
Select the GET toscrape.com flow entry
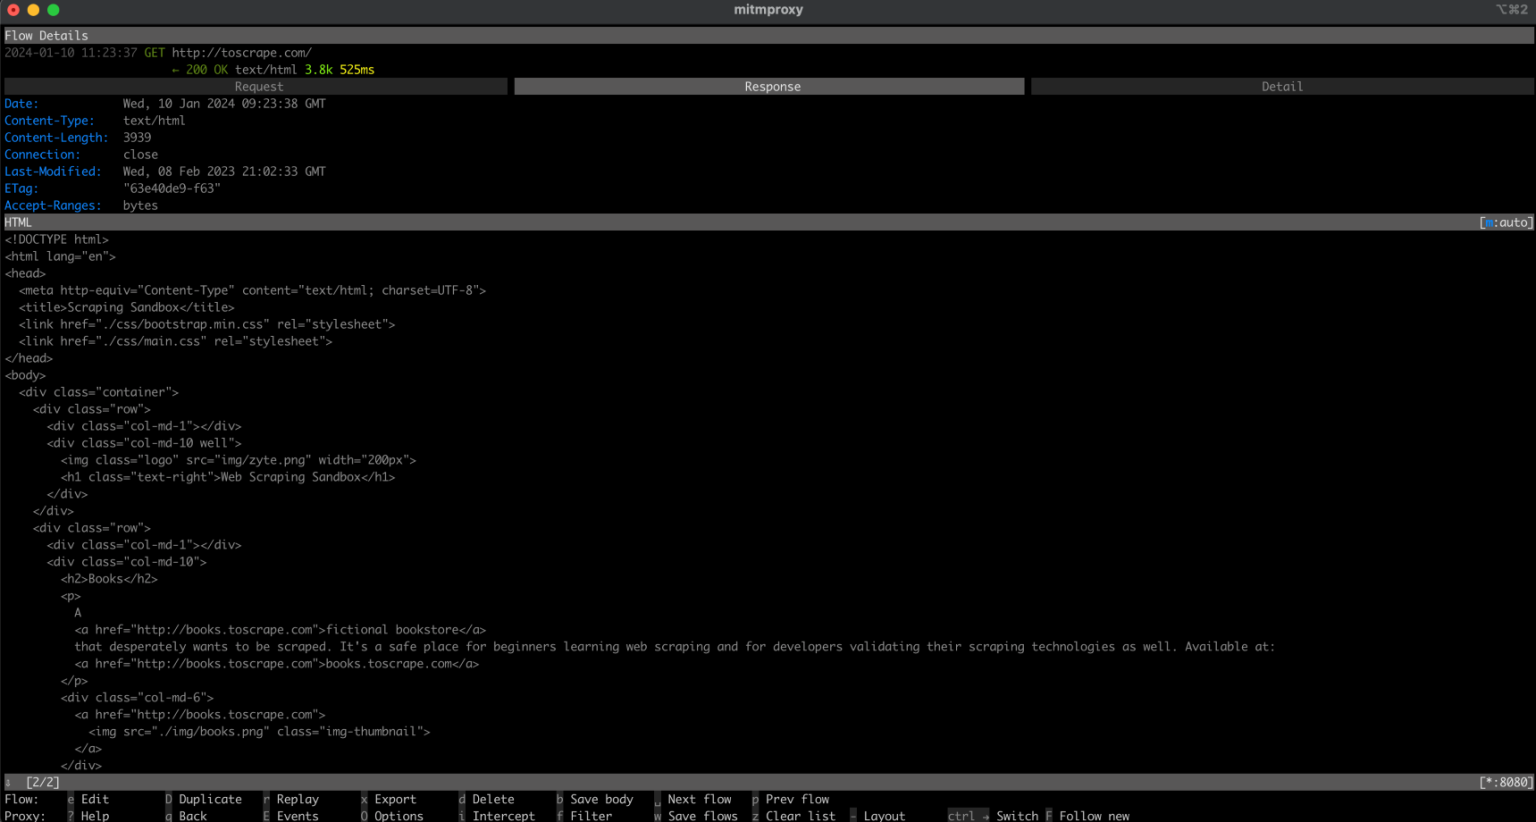230,52
